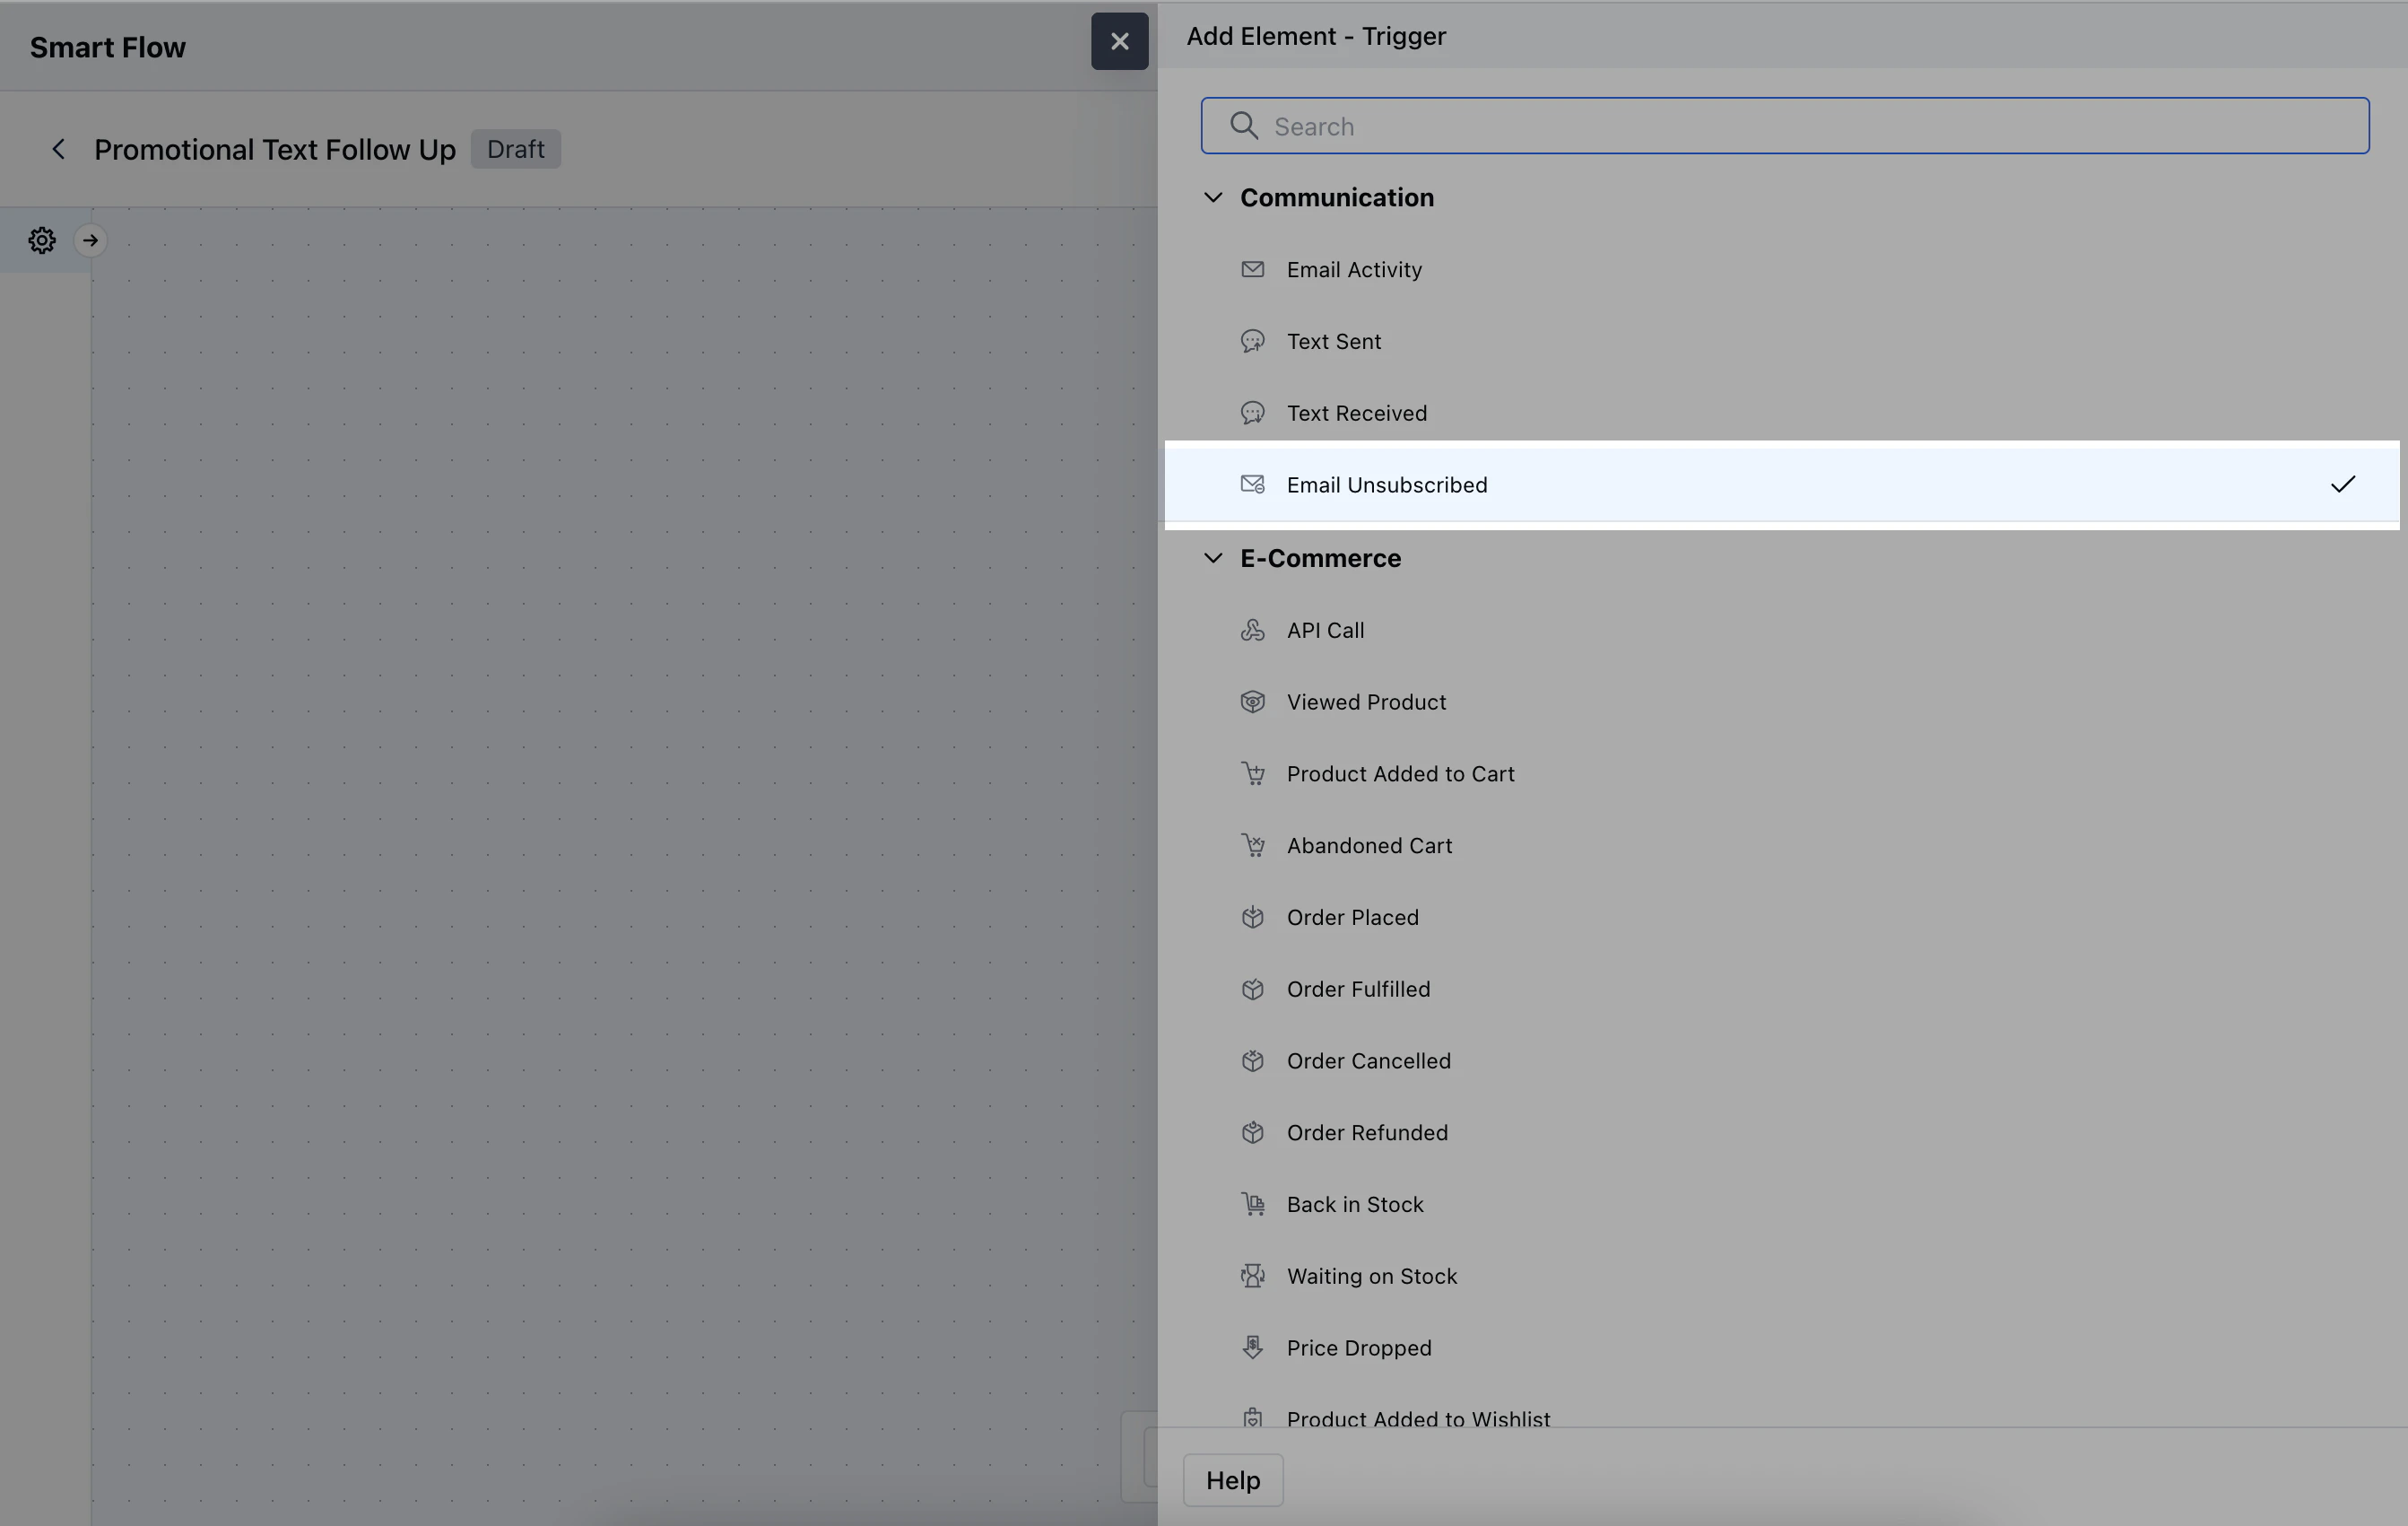Image resolution: width=2408 pixels, height=1526 pixels.
Task: Click the Communication section heading
Action: (x=1336, y=197)
